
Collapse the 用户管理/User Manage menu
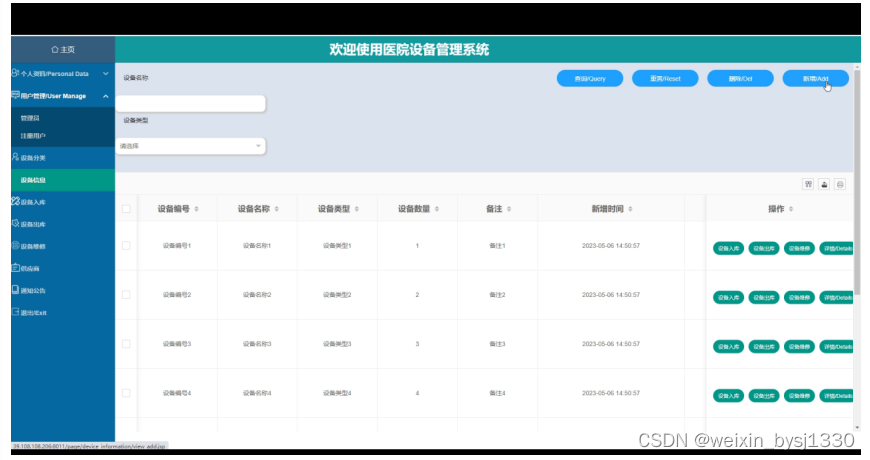[63, 96]
